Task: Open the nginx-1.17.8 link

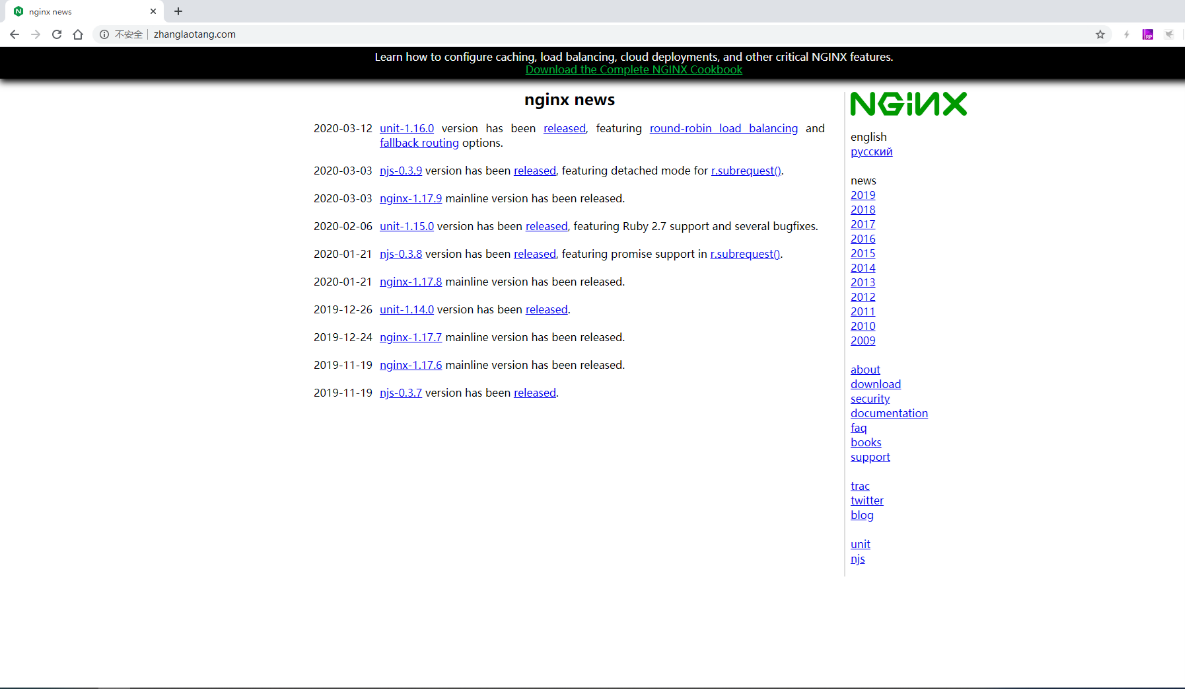Action: tap(410, 282)
